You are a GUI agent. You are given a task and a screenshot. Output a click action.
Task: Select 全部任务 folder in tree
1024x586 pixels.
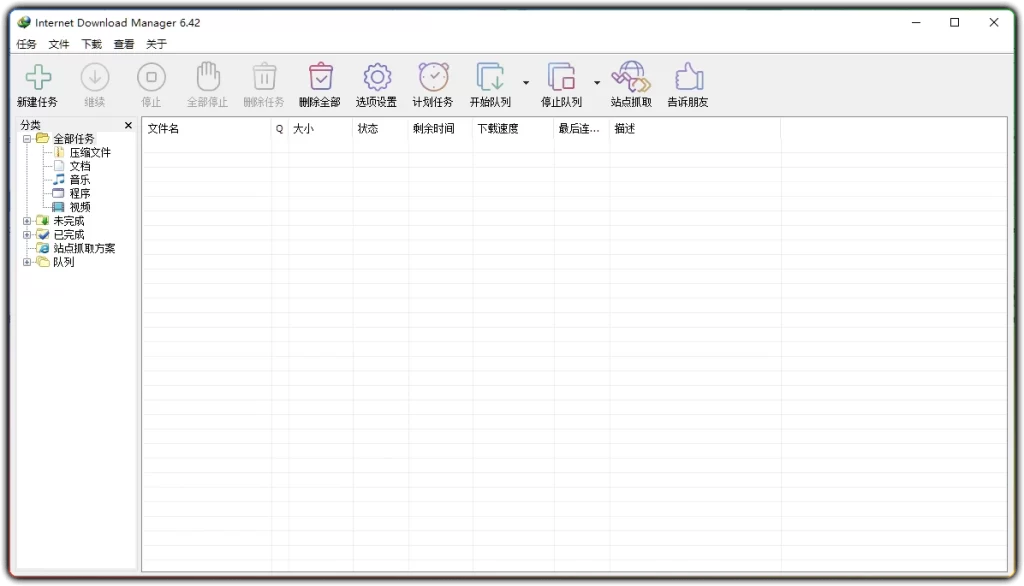pyautogui.click(x=74, y=139)
